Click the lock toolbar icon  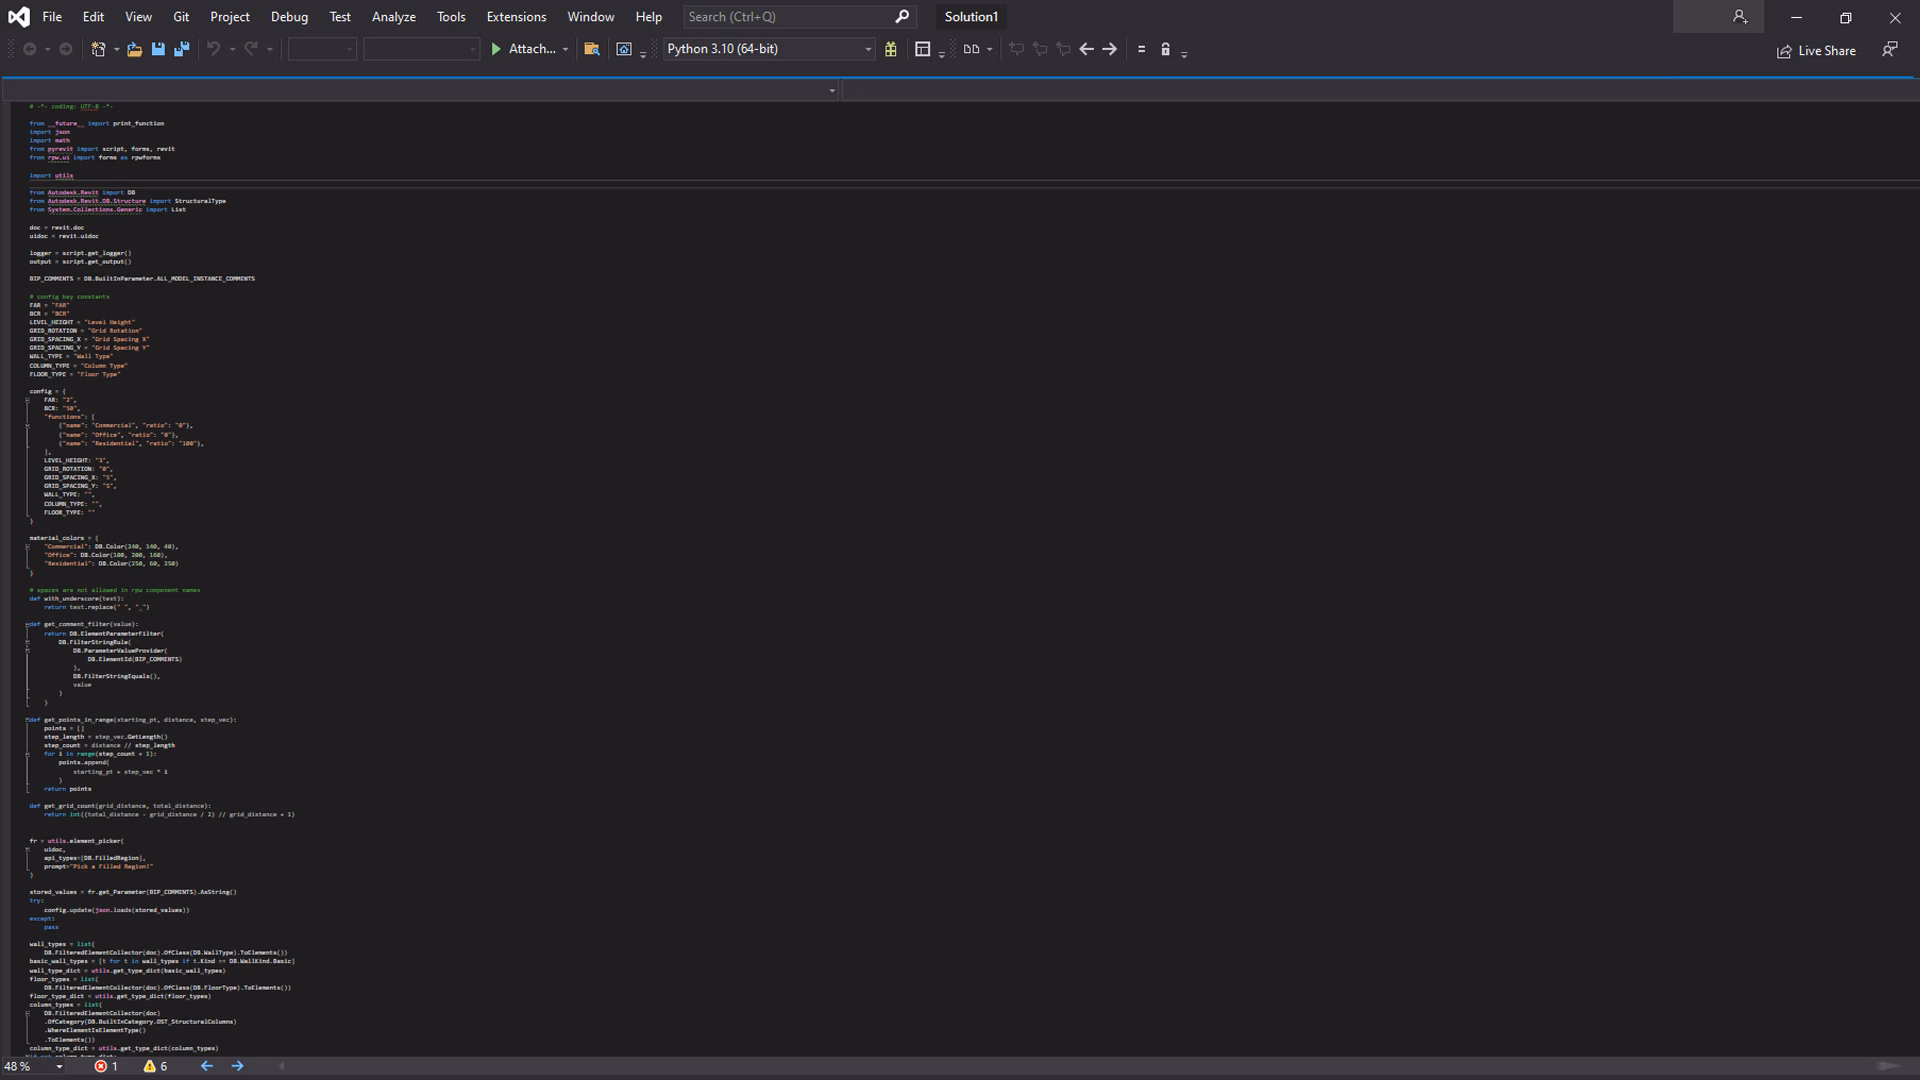tap(1165, 49)
